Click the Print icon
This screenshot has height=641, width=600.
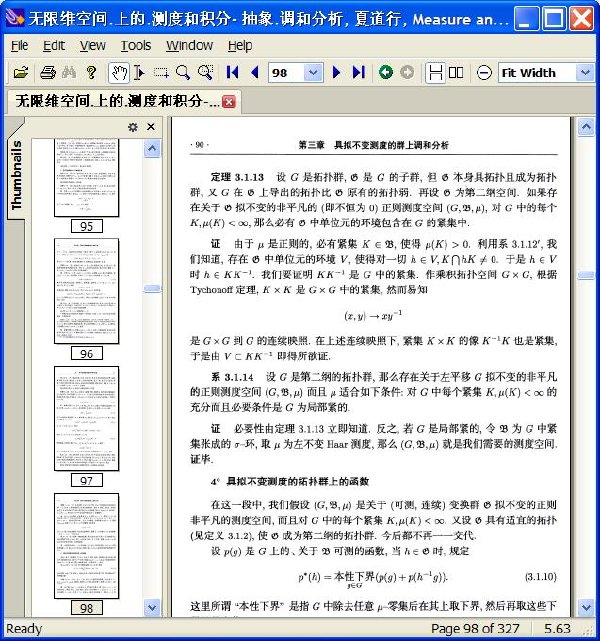point(48,73)
